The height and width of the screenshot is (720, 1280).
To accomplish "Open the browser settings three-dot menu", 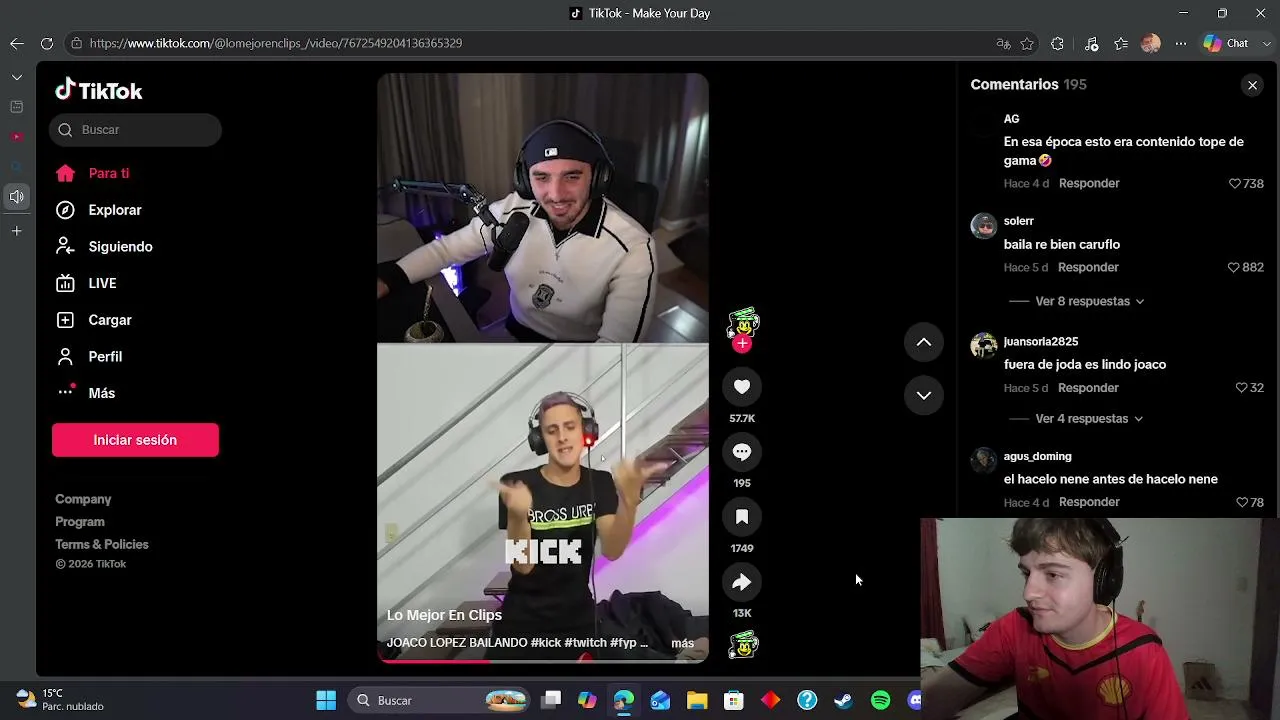I will (1181, 43).
